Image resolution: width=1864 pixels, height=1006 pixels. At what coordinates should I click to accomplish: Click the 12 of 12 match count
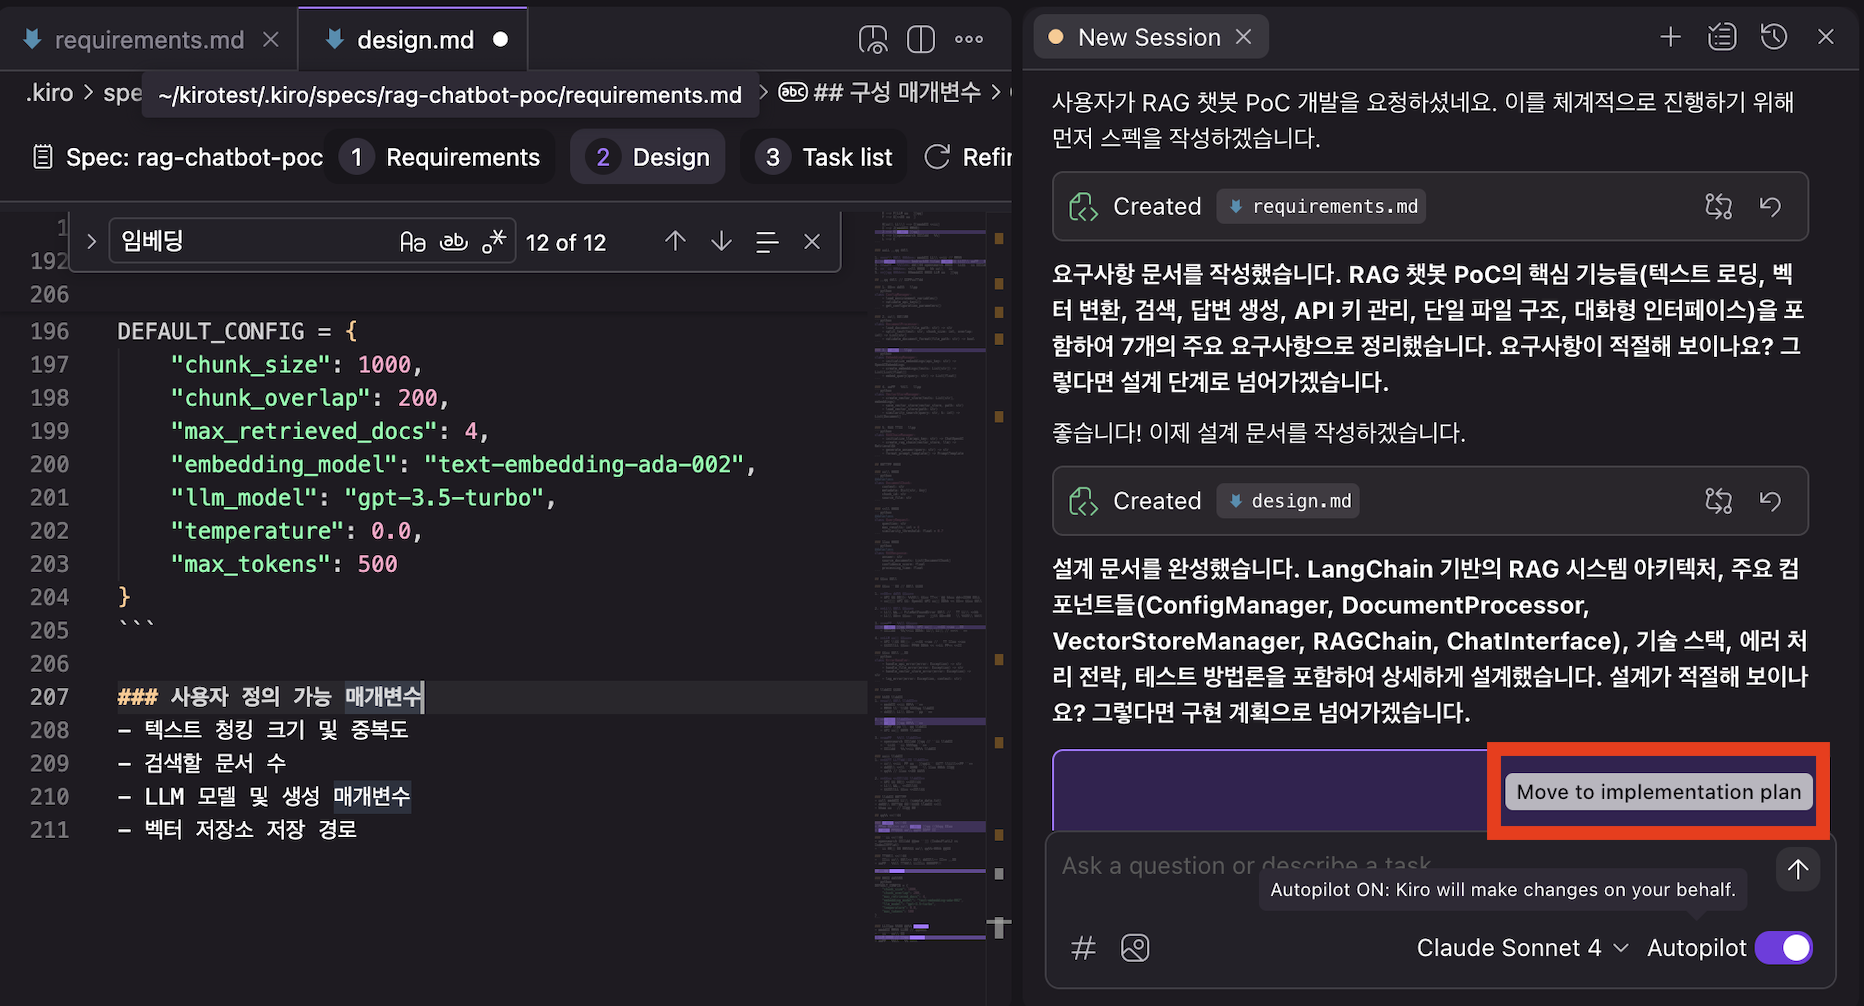[x=566, y=242]
